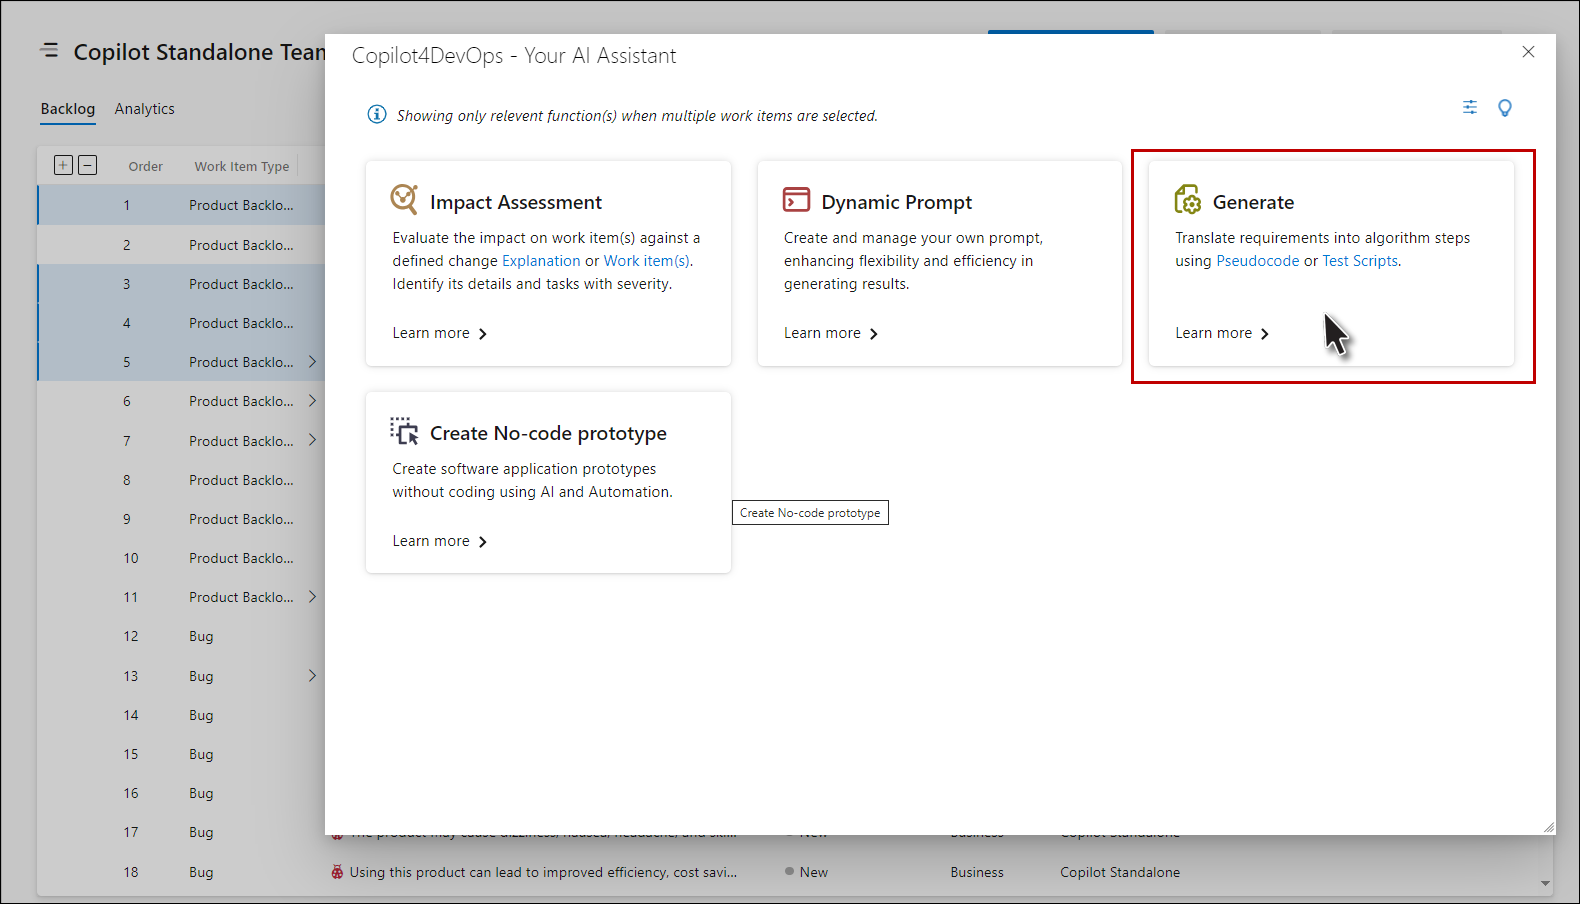
Task: Select backlog row with order 9
Action: click(x=181, y=519)
